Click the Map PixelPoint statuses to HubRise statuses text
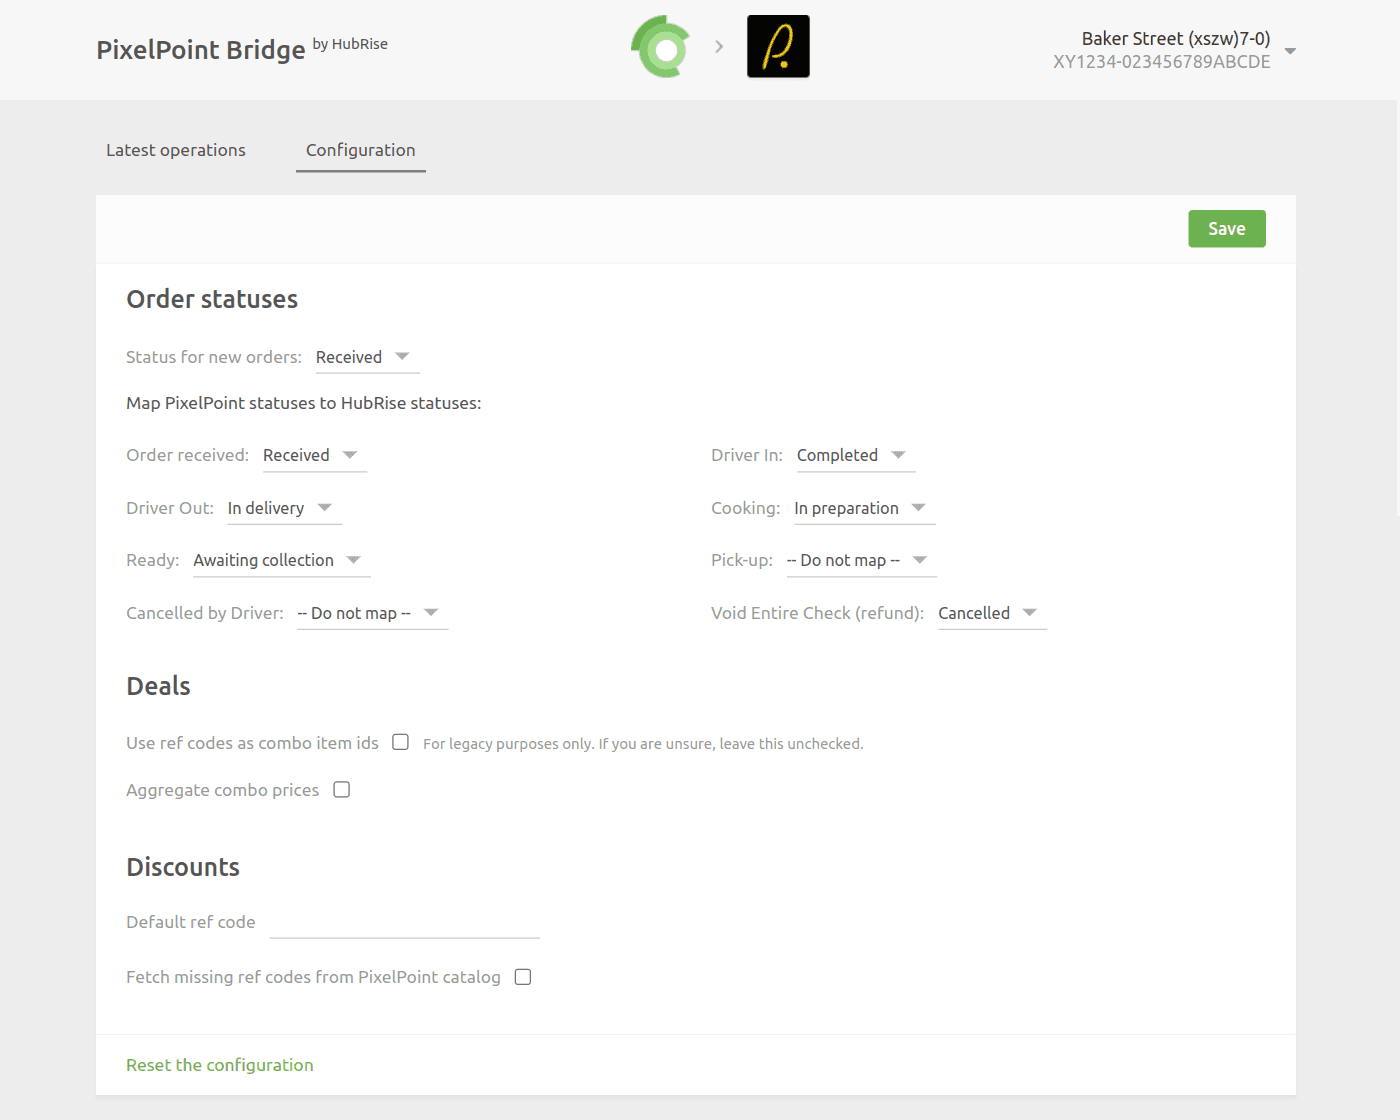The width and height of the screenshot is (1400, 1120). coord(304,403)
